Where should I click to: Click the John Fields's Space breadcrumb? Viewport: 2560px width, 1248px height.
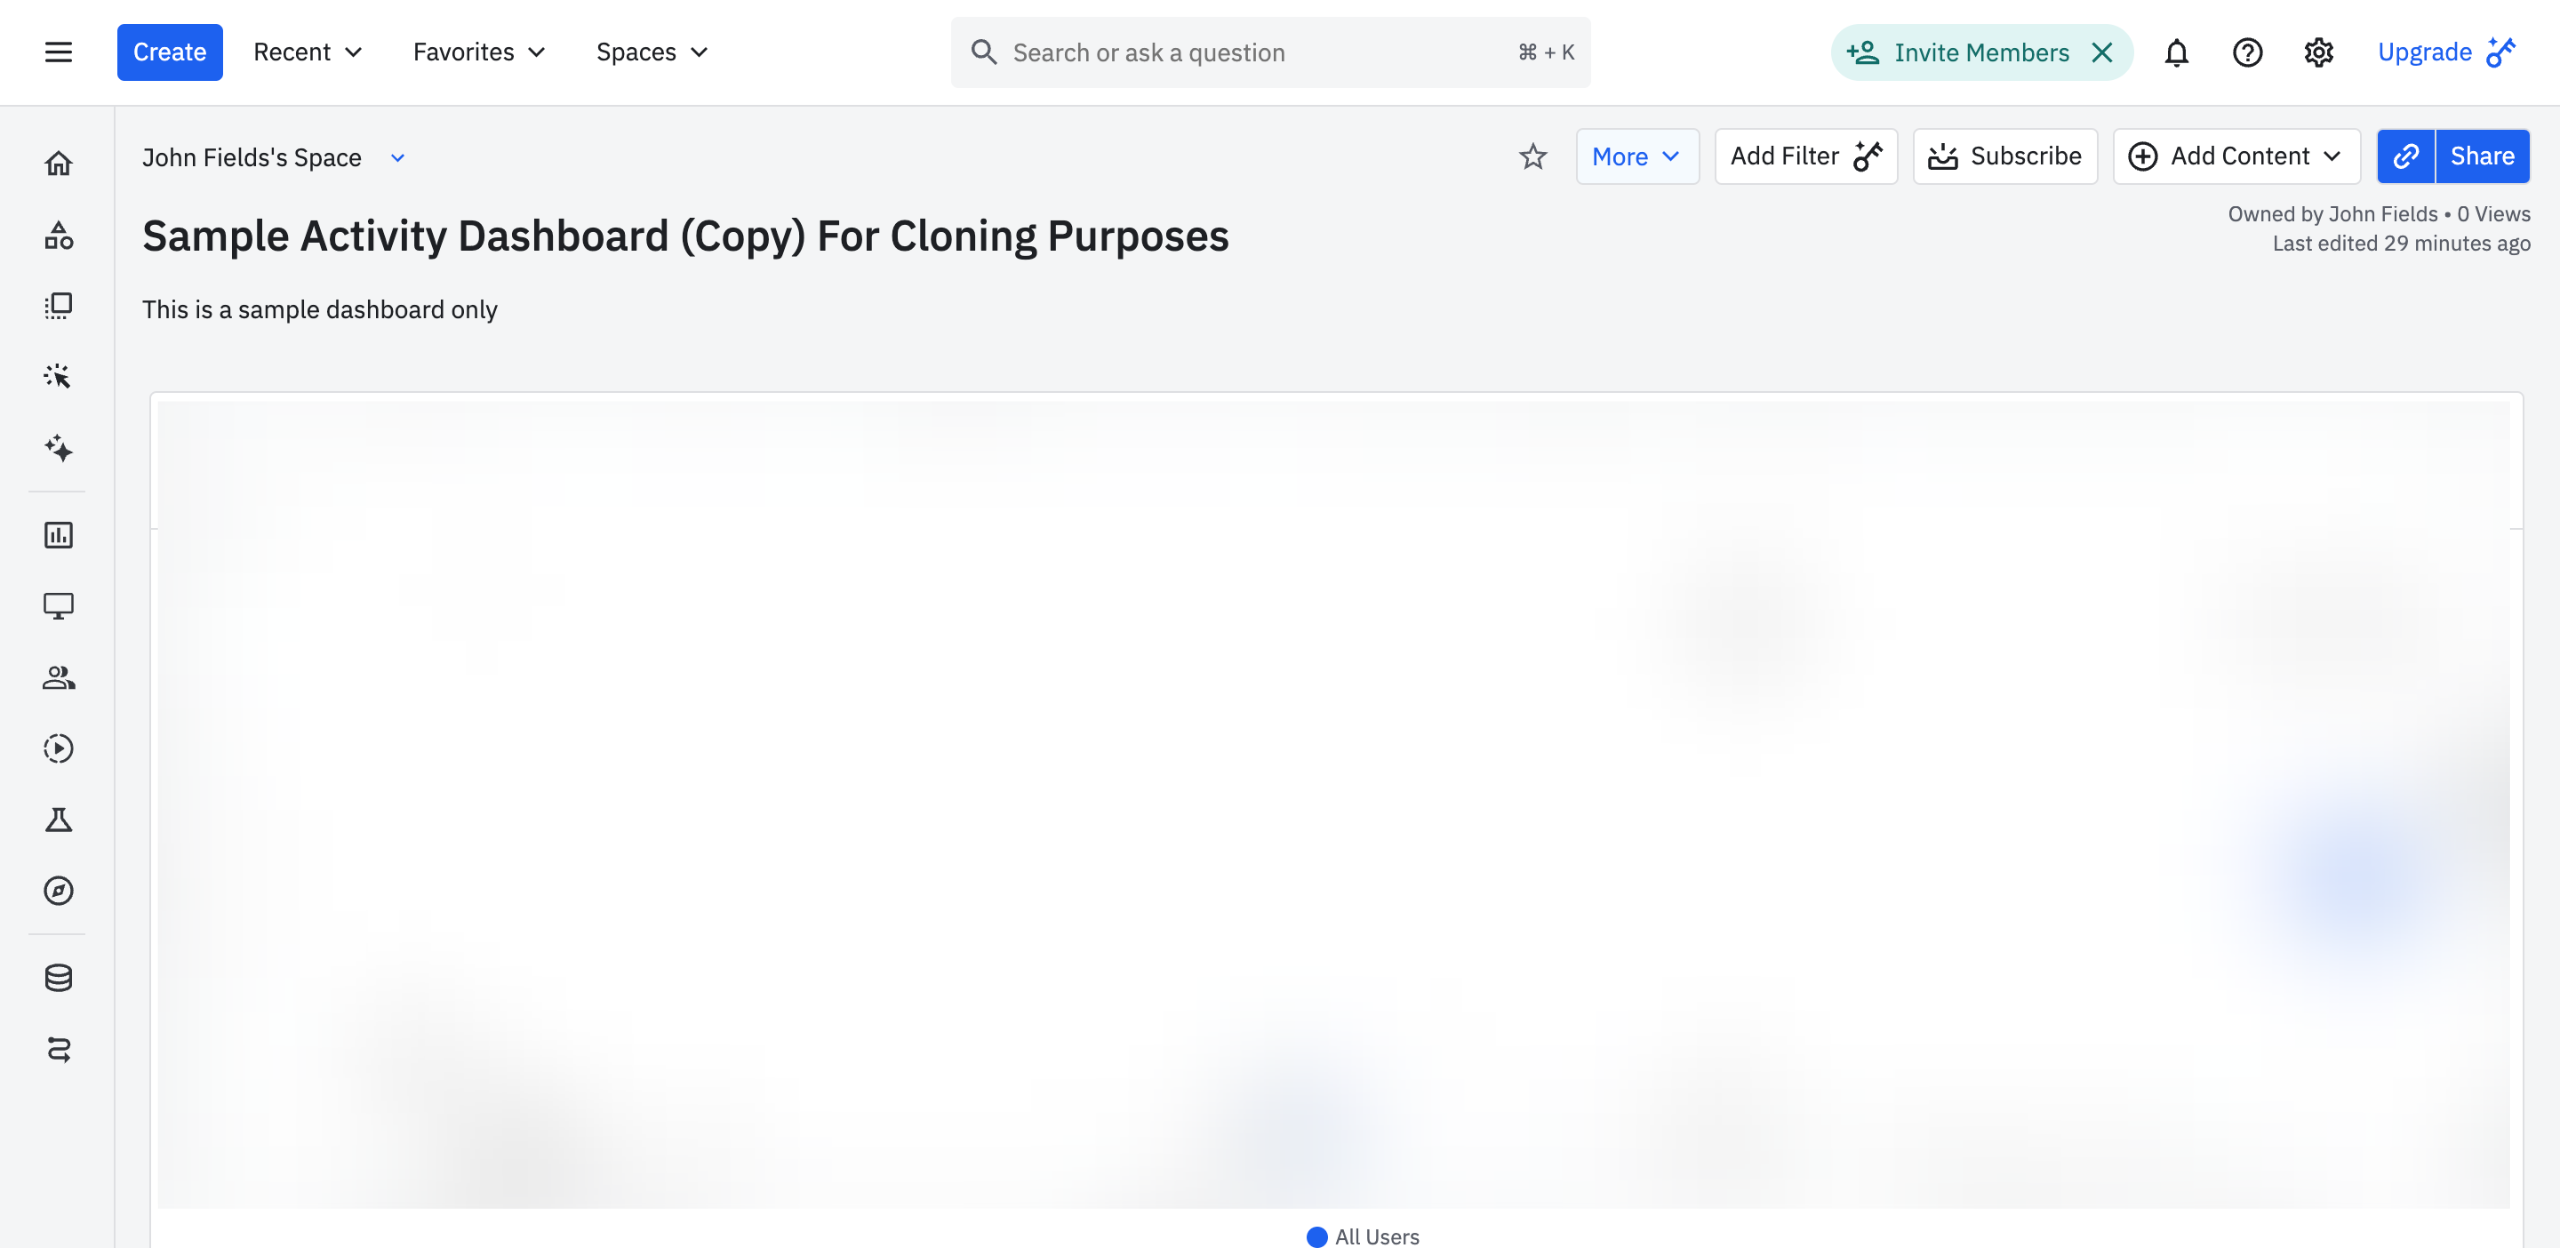[252, 158]
